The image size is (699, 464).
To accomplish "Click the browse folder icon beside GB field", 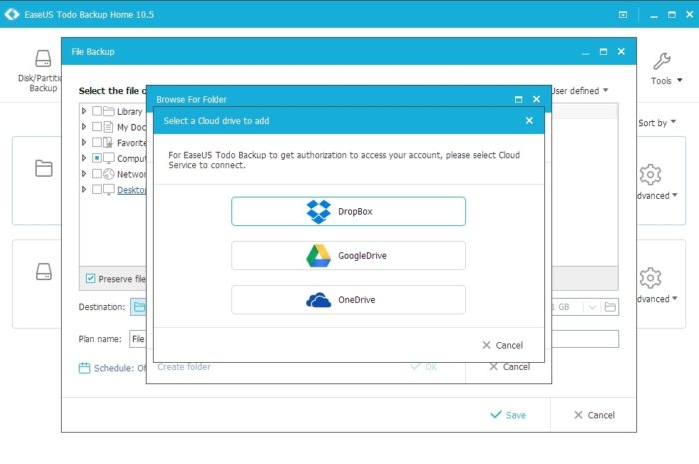I will coord(610,307).
